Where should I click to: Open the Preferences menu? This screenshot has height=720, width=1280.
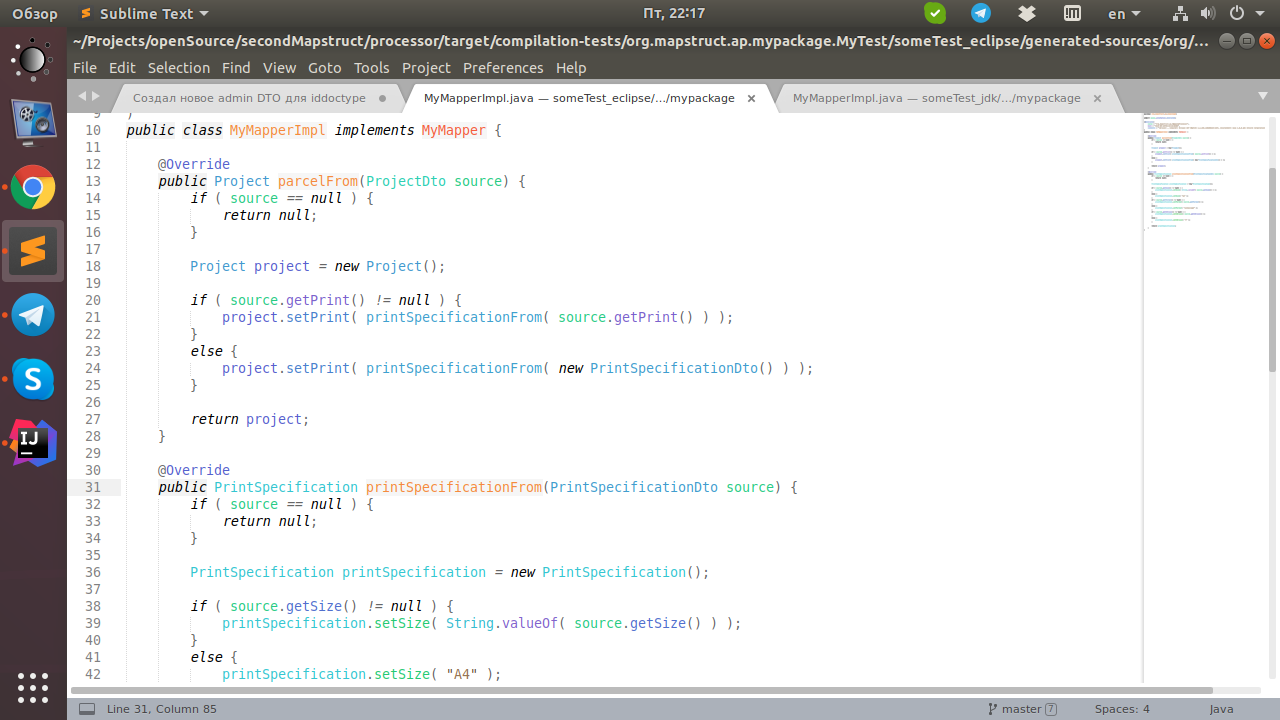(503, 68)
